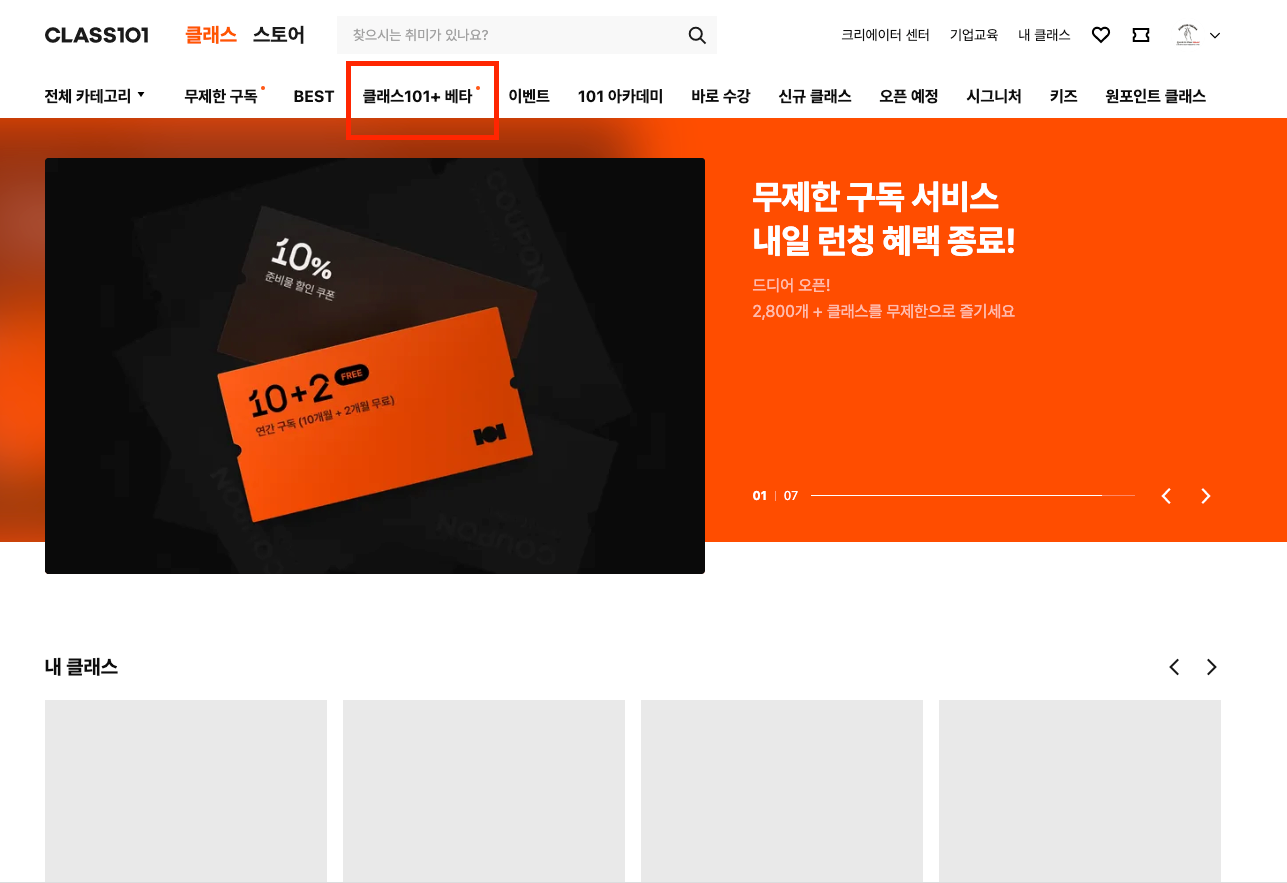Open the 기업교육 link

point(974,35)
